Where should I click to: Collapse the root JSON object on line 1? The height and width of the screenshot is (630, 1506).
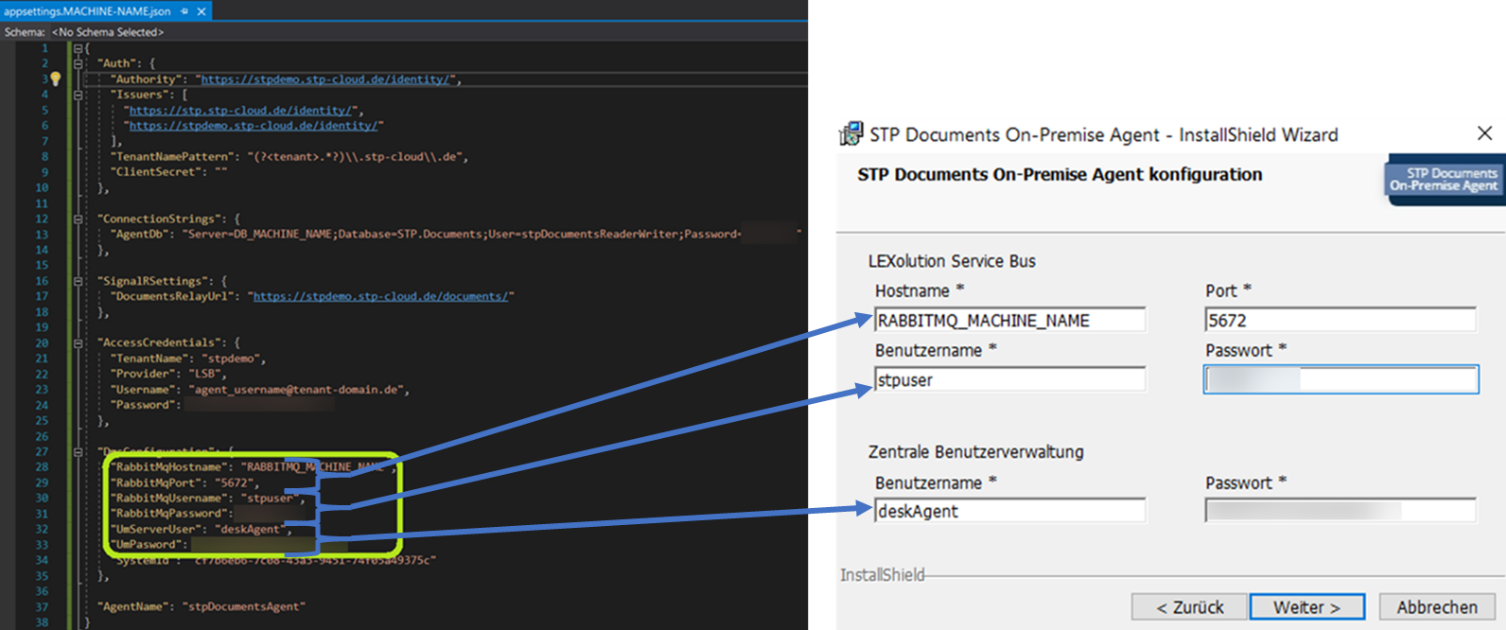(77, 48)
